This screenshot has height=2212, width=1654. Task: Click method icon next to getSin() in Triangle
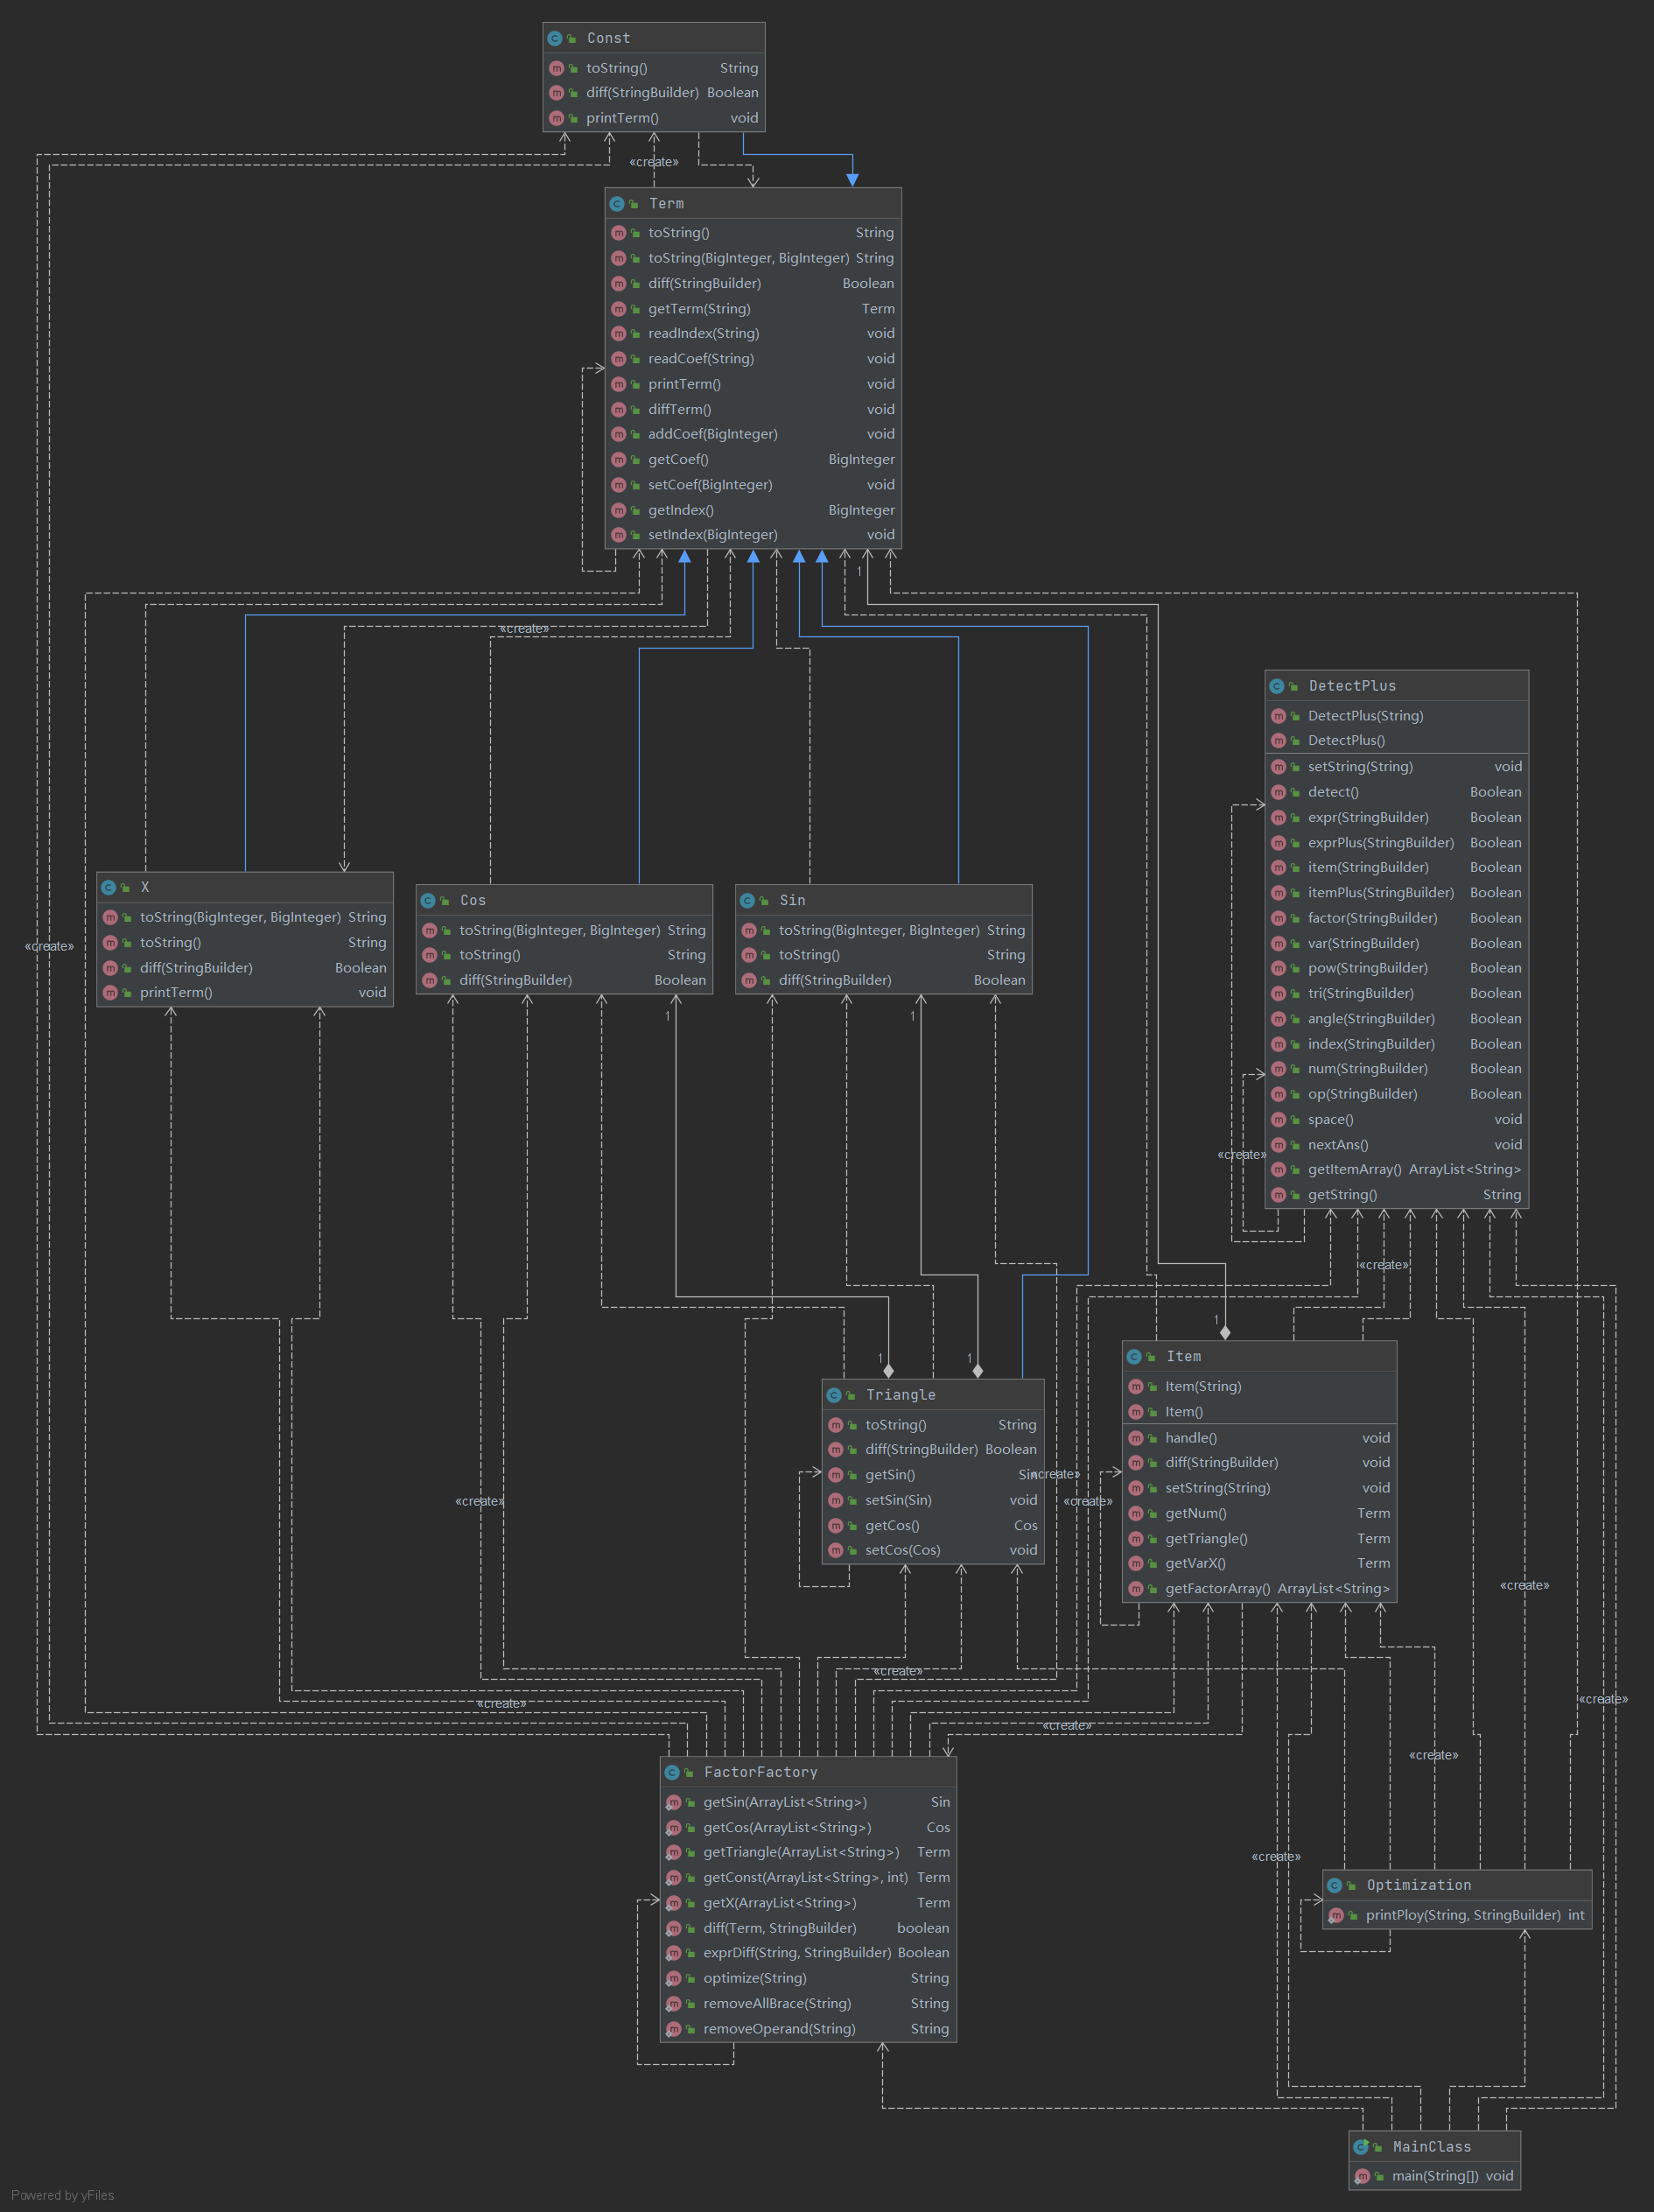(836, 1475)
